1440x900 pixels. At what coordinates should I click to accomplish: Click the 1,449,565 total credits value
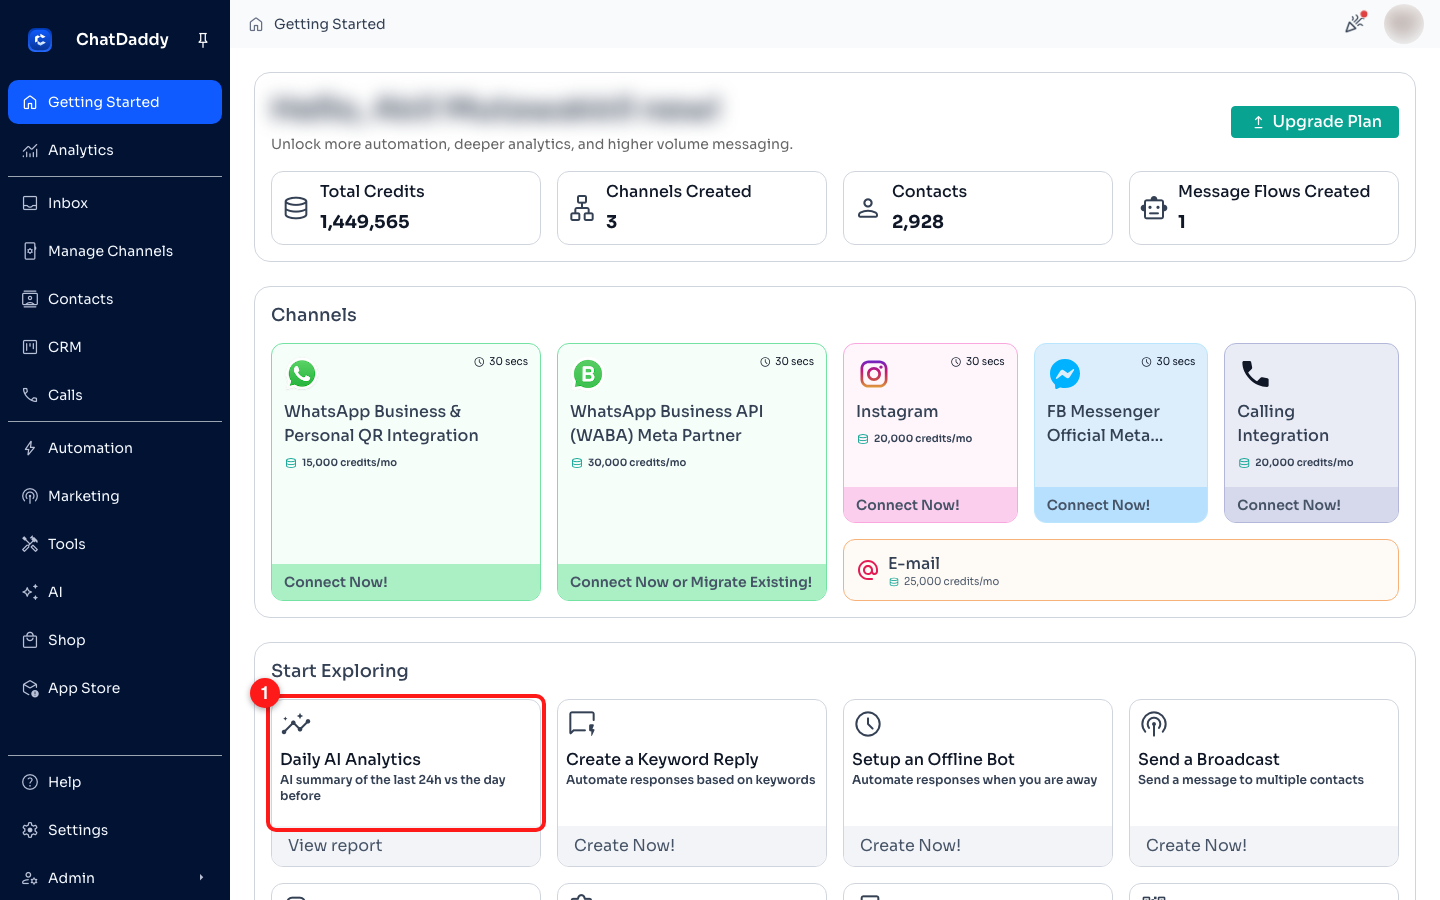click(x=365, y=222)
